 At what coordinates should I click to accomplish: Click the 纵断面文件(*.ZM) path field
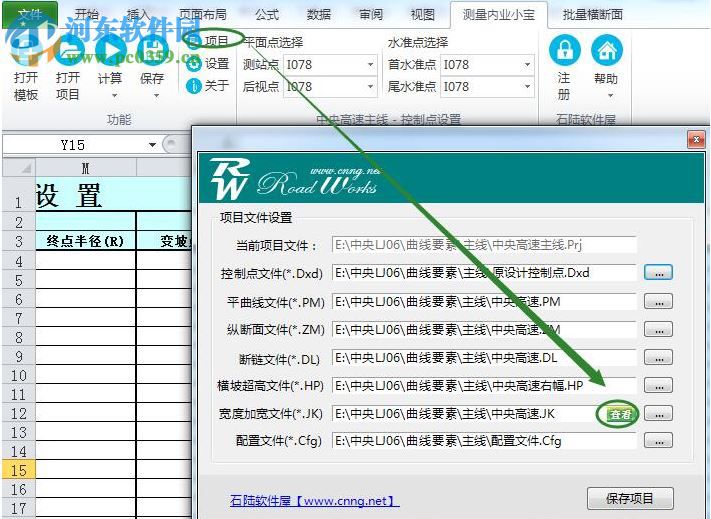pyautogui.click(x=484, y=329)
